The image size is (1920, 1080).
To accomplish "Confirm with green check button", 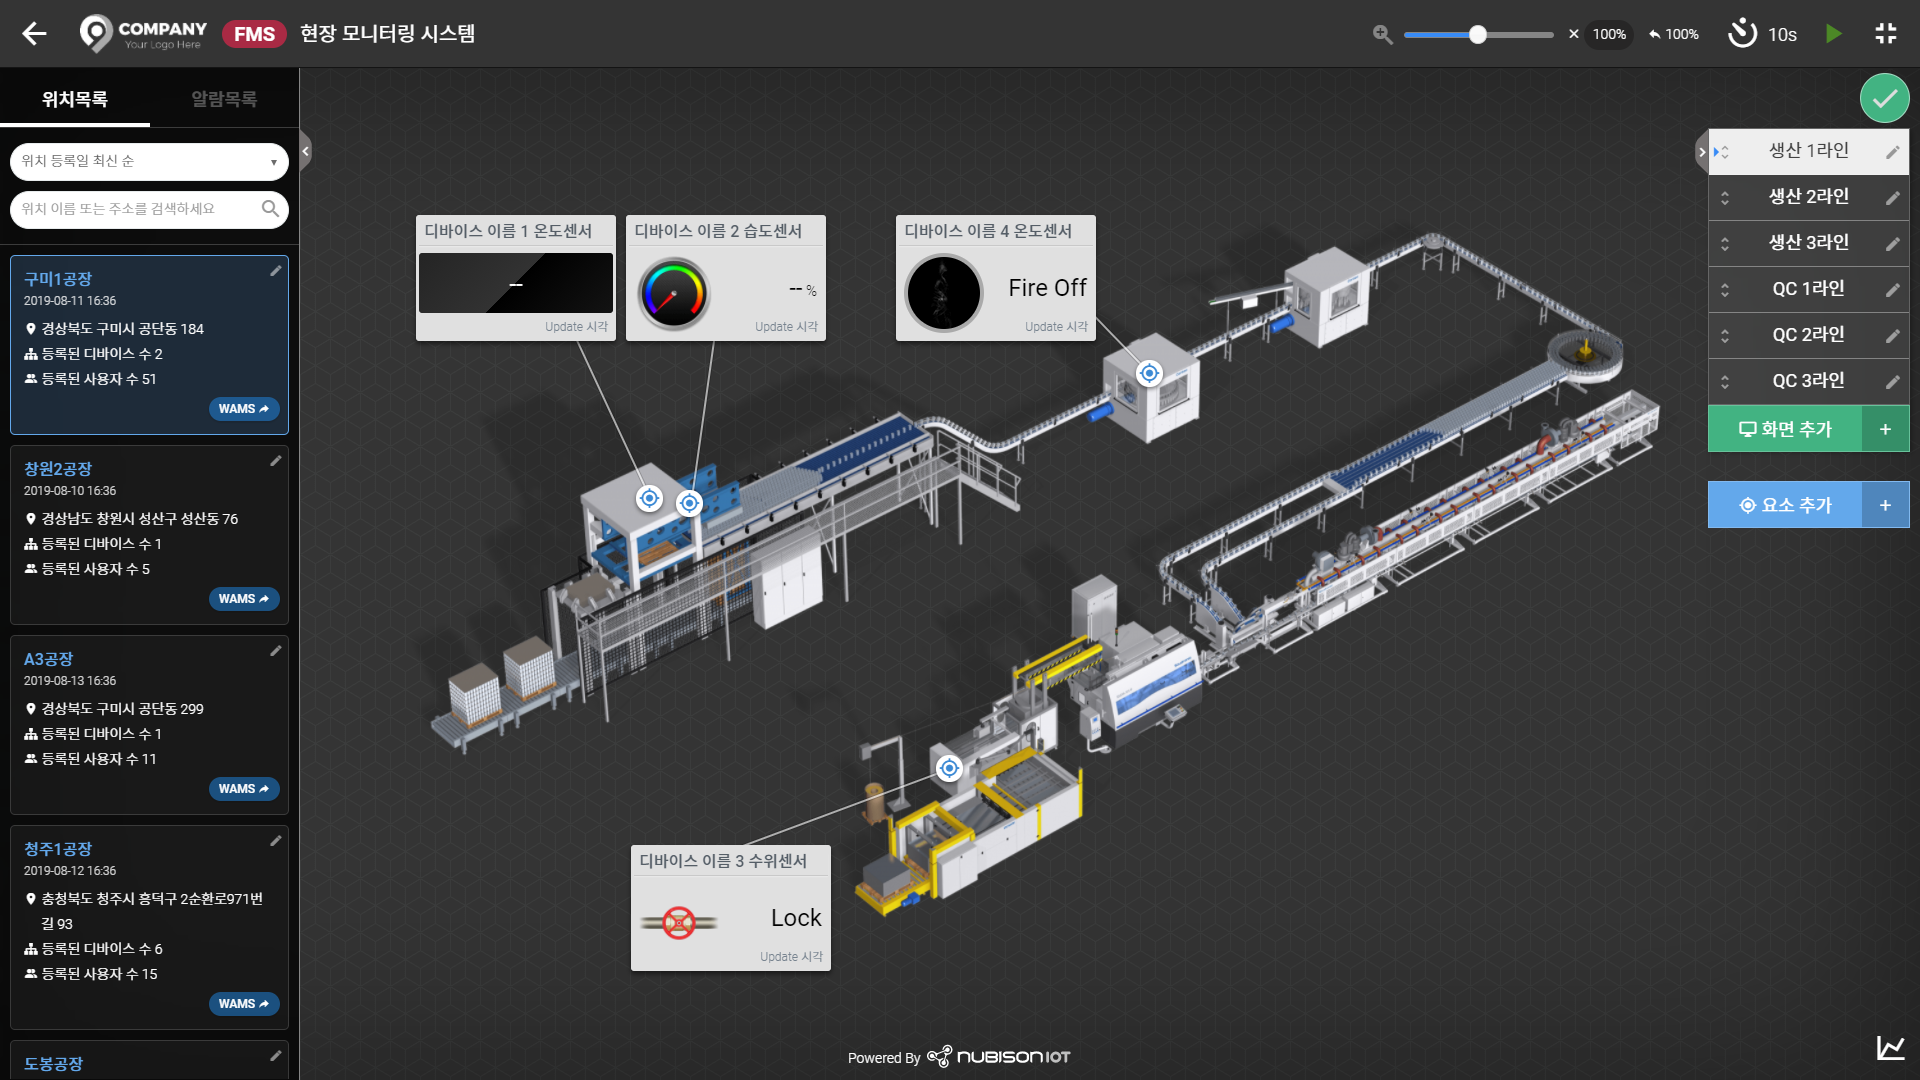I will point(1885,98).
